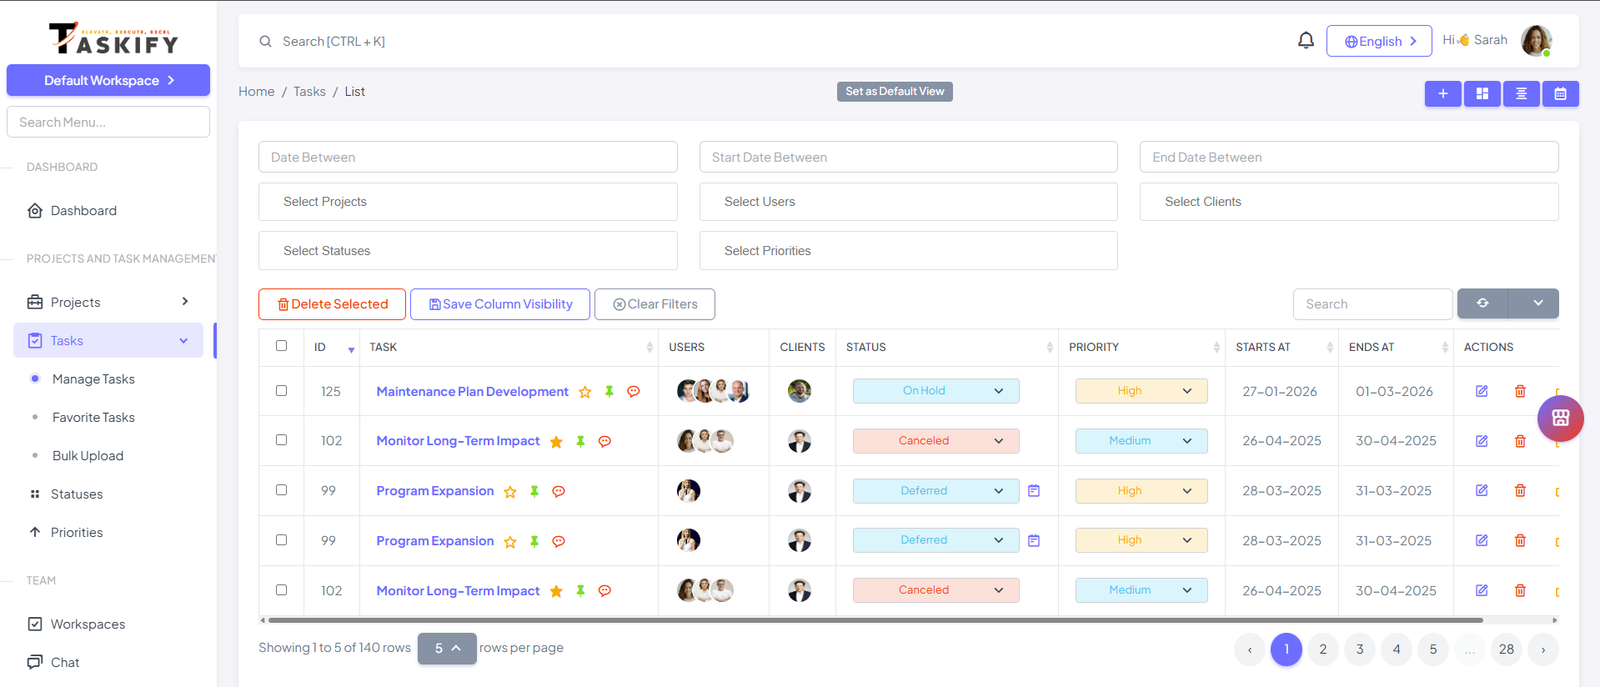Change High priority for Maintenance Plan Development
Image resolution: width=1600 pixels, height=687 pixels.
[x=1141, y=391]
